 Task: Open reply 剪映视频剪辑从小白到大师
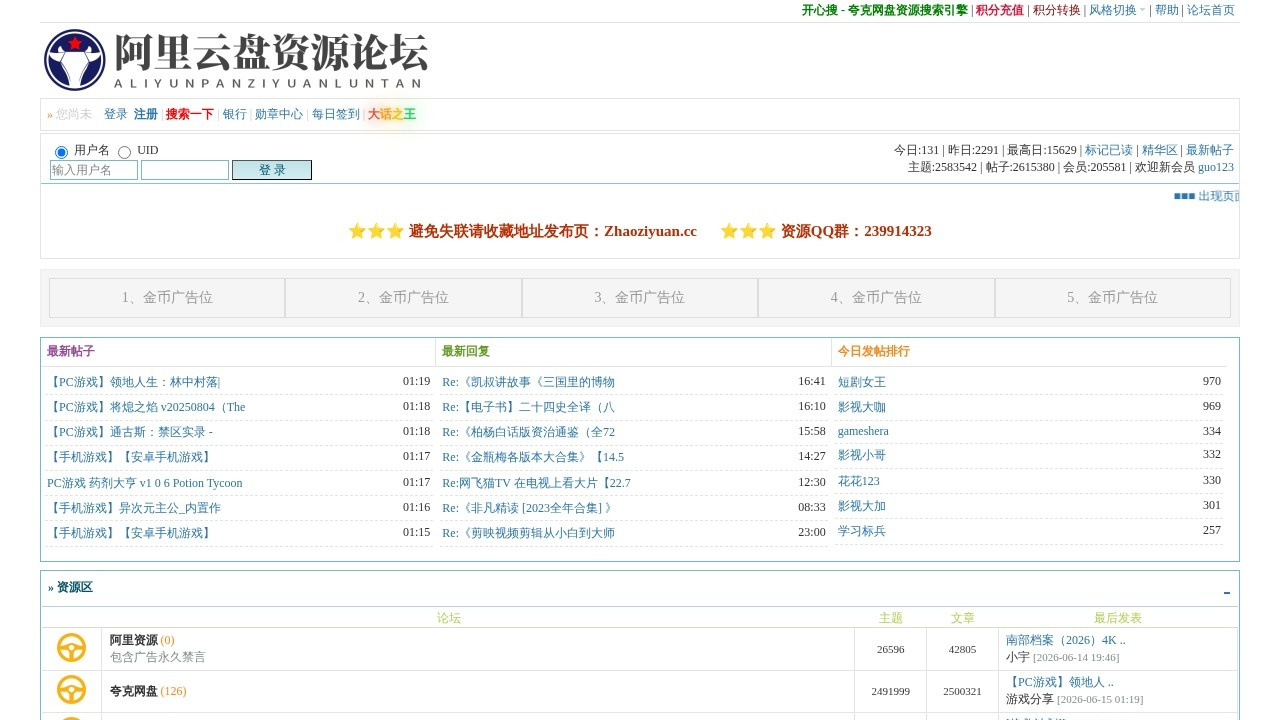click(528, 533)
